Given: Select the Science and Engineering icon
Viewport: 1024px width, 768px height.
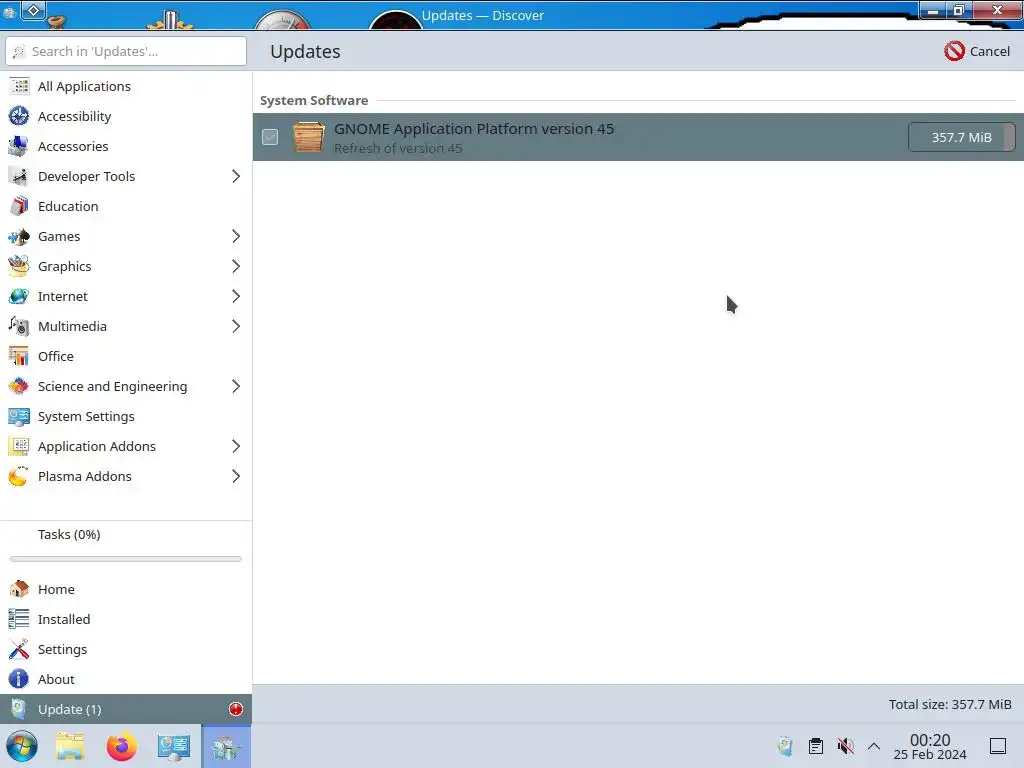Looking at the screenshot, I should coord(19,387).
